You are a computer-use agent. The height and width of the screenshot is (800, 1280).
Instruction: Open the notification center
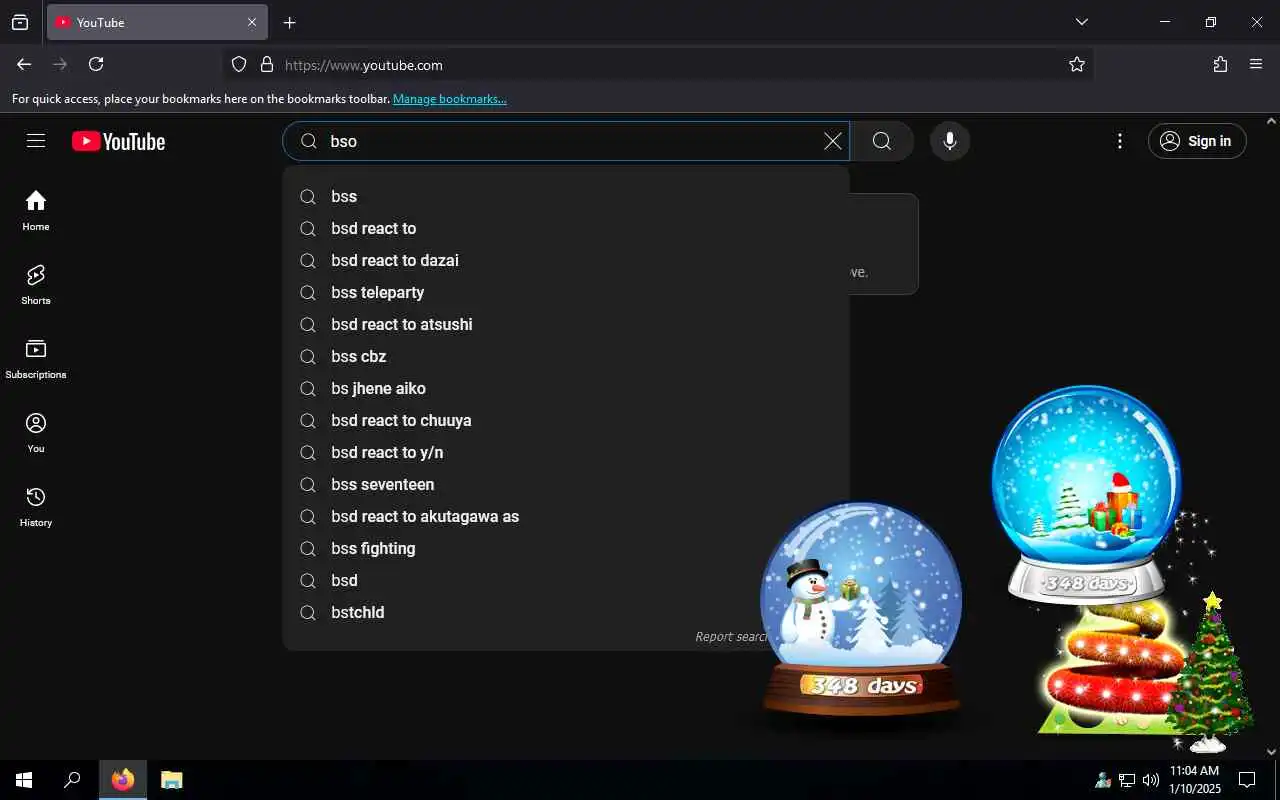tap(1247, 780)
